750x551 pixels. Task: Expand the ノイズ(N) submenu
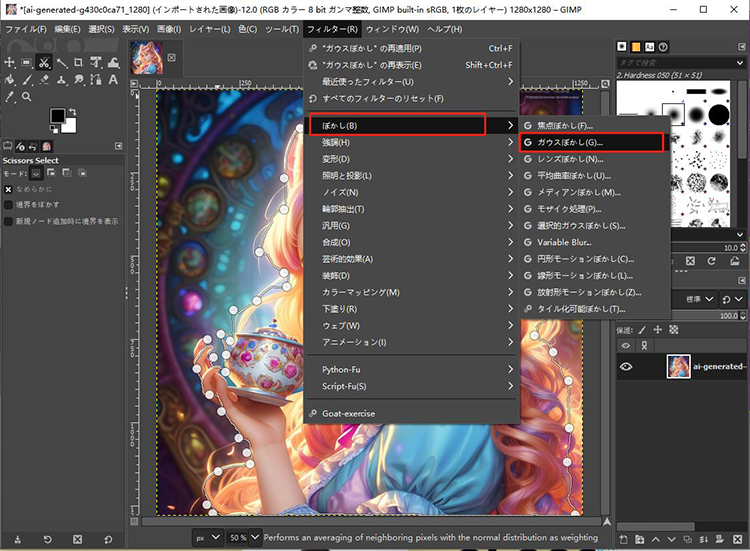tap(411, 192)
